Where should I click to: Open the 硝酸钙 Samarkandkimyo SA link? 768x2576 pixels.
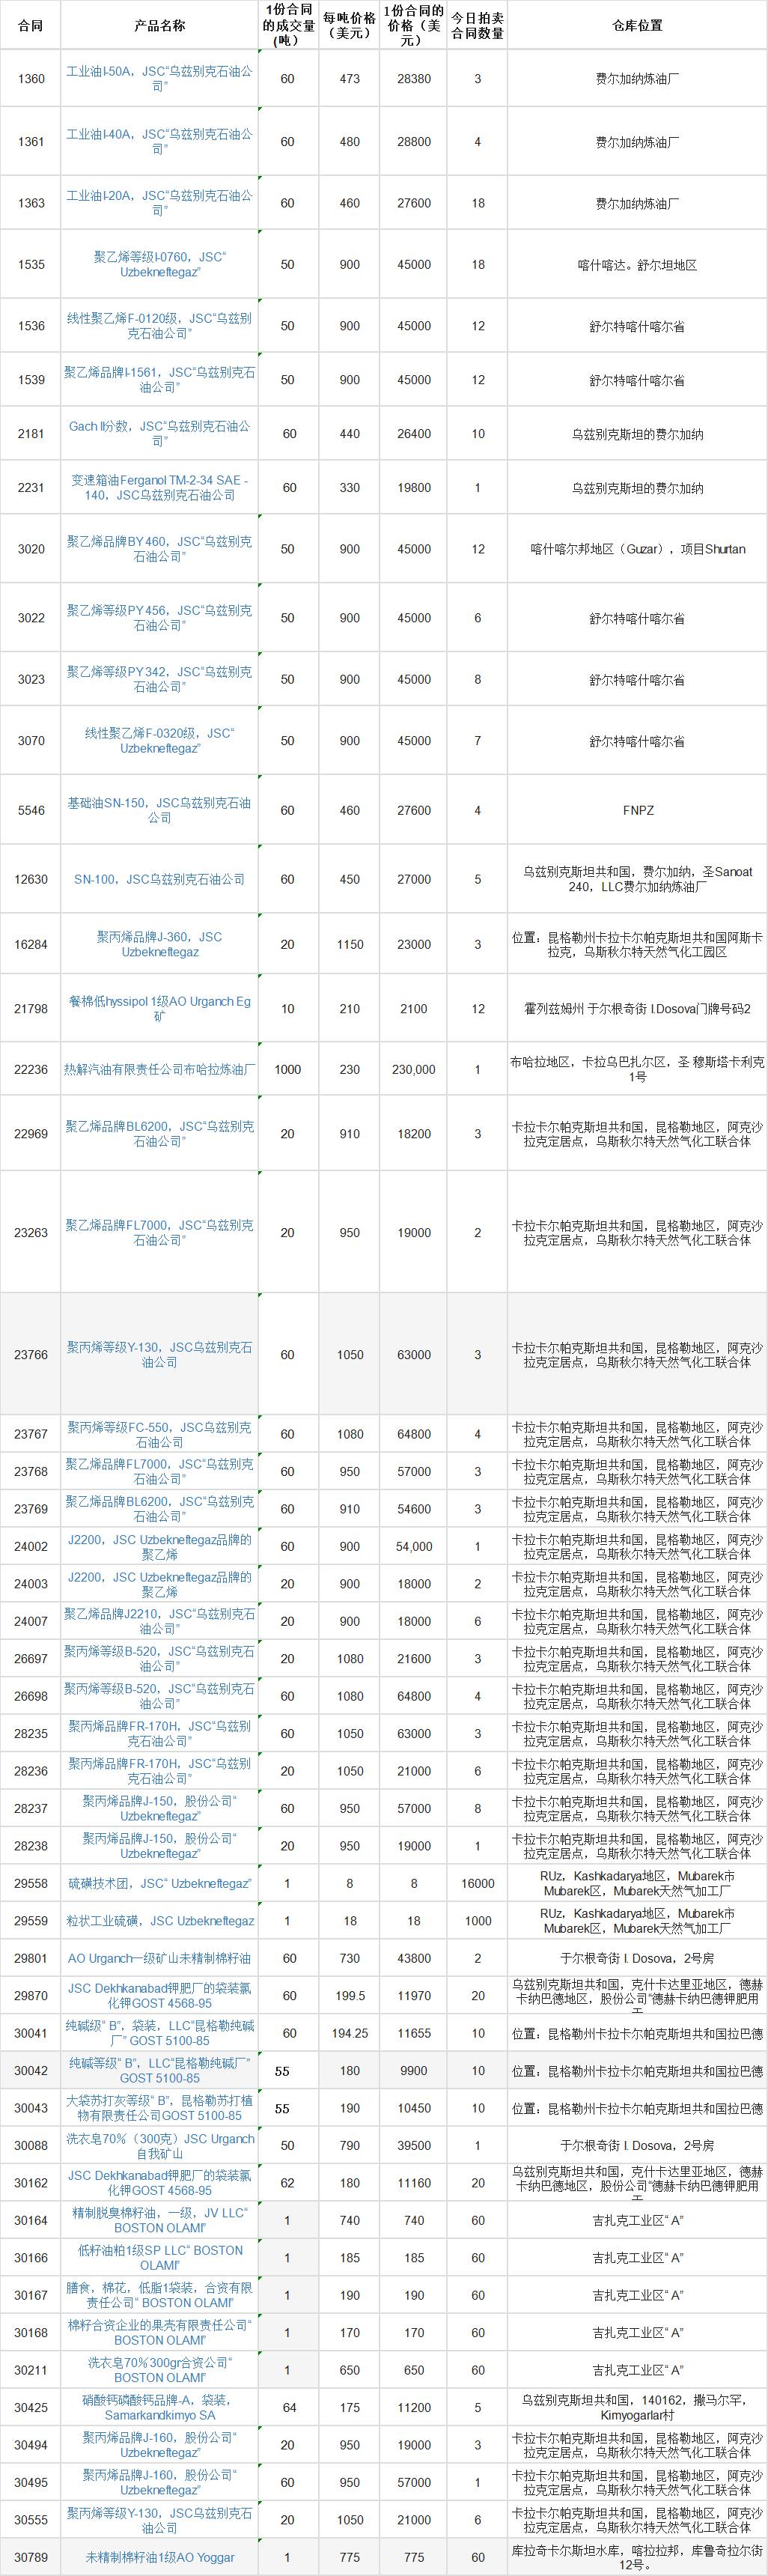tap(159, 2407)
